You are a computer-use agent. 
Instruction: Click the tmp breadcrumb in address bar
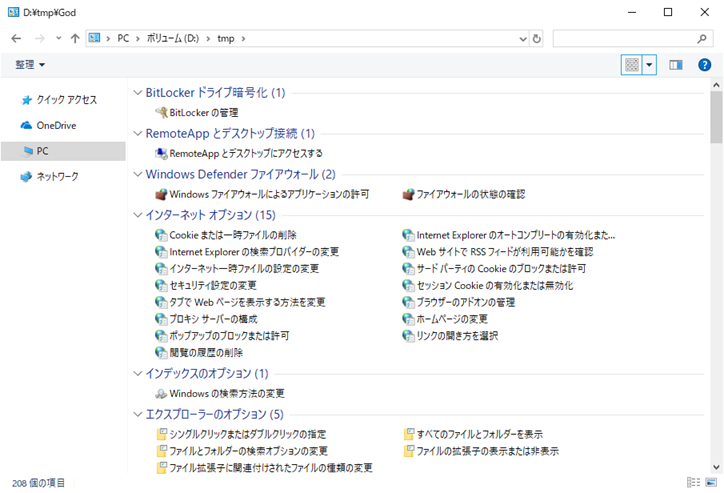pos(226,39)
